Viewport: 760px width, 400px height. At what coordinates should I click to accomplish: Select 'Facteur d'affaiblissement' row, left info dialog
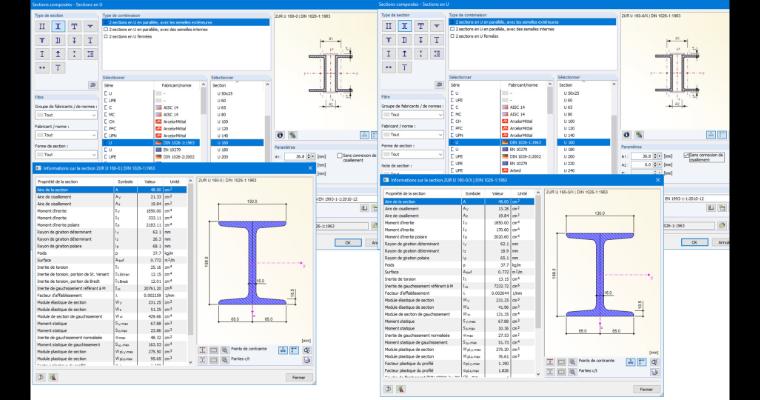pos(111,295)
